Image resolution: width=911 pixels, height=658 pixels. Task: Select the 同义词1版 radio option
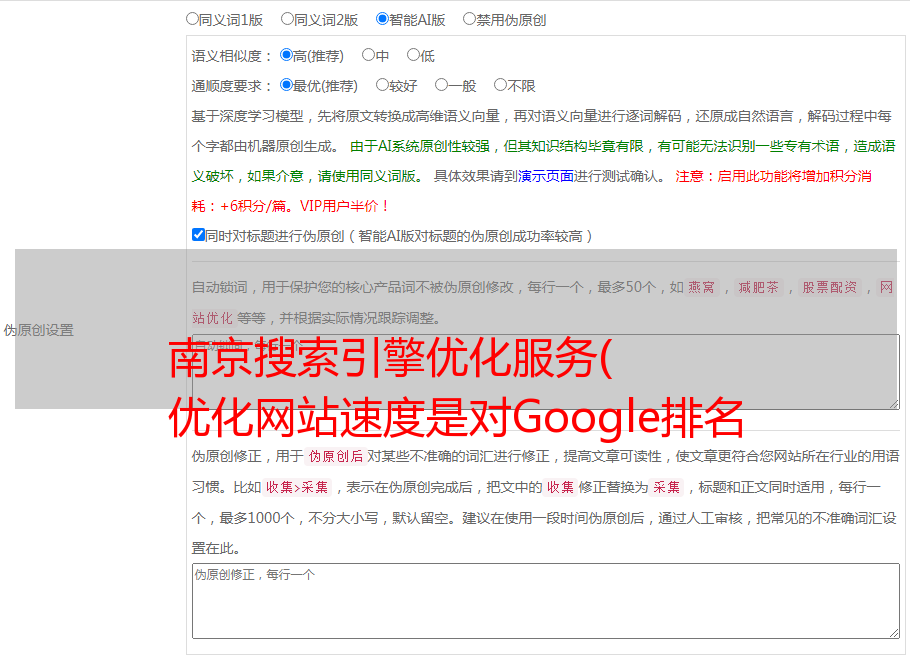point(192,19)
